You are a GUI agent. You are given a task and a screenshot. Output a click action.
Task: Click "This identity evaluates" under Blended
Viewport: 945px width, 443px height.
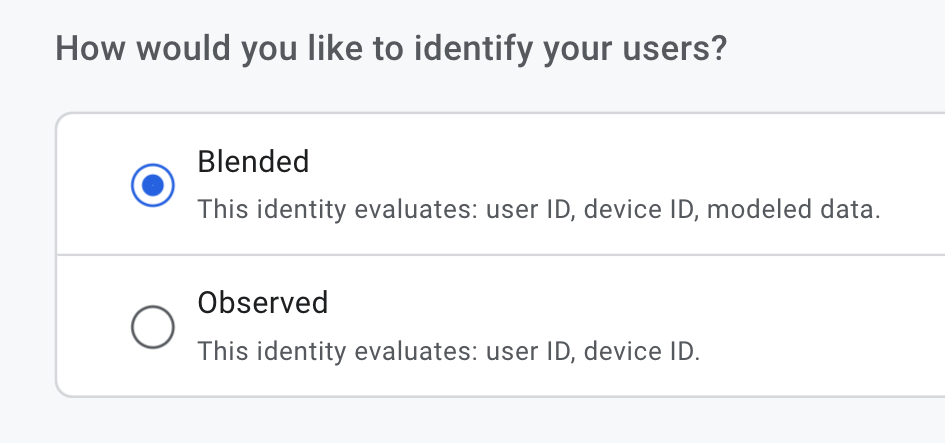[x=337, y=211]
